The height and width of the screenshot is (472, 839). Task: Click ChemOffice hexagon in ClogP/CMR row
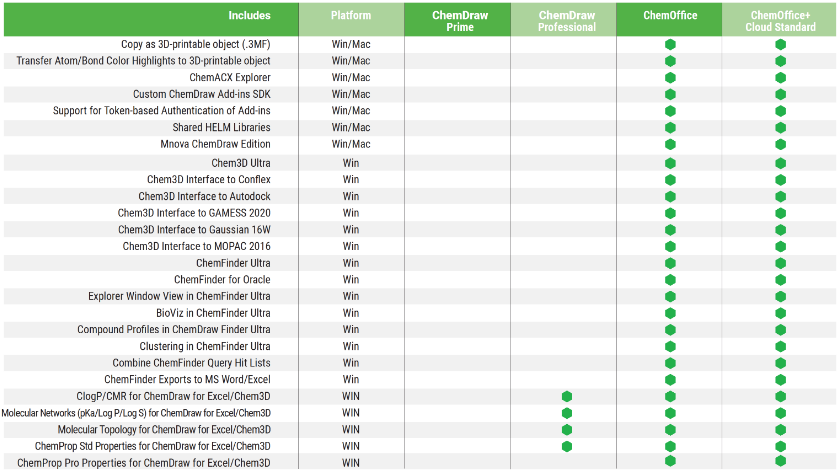pyautogui.click(x=670, y=397)
